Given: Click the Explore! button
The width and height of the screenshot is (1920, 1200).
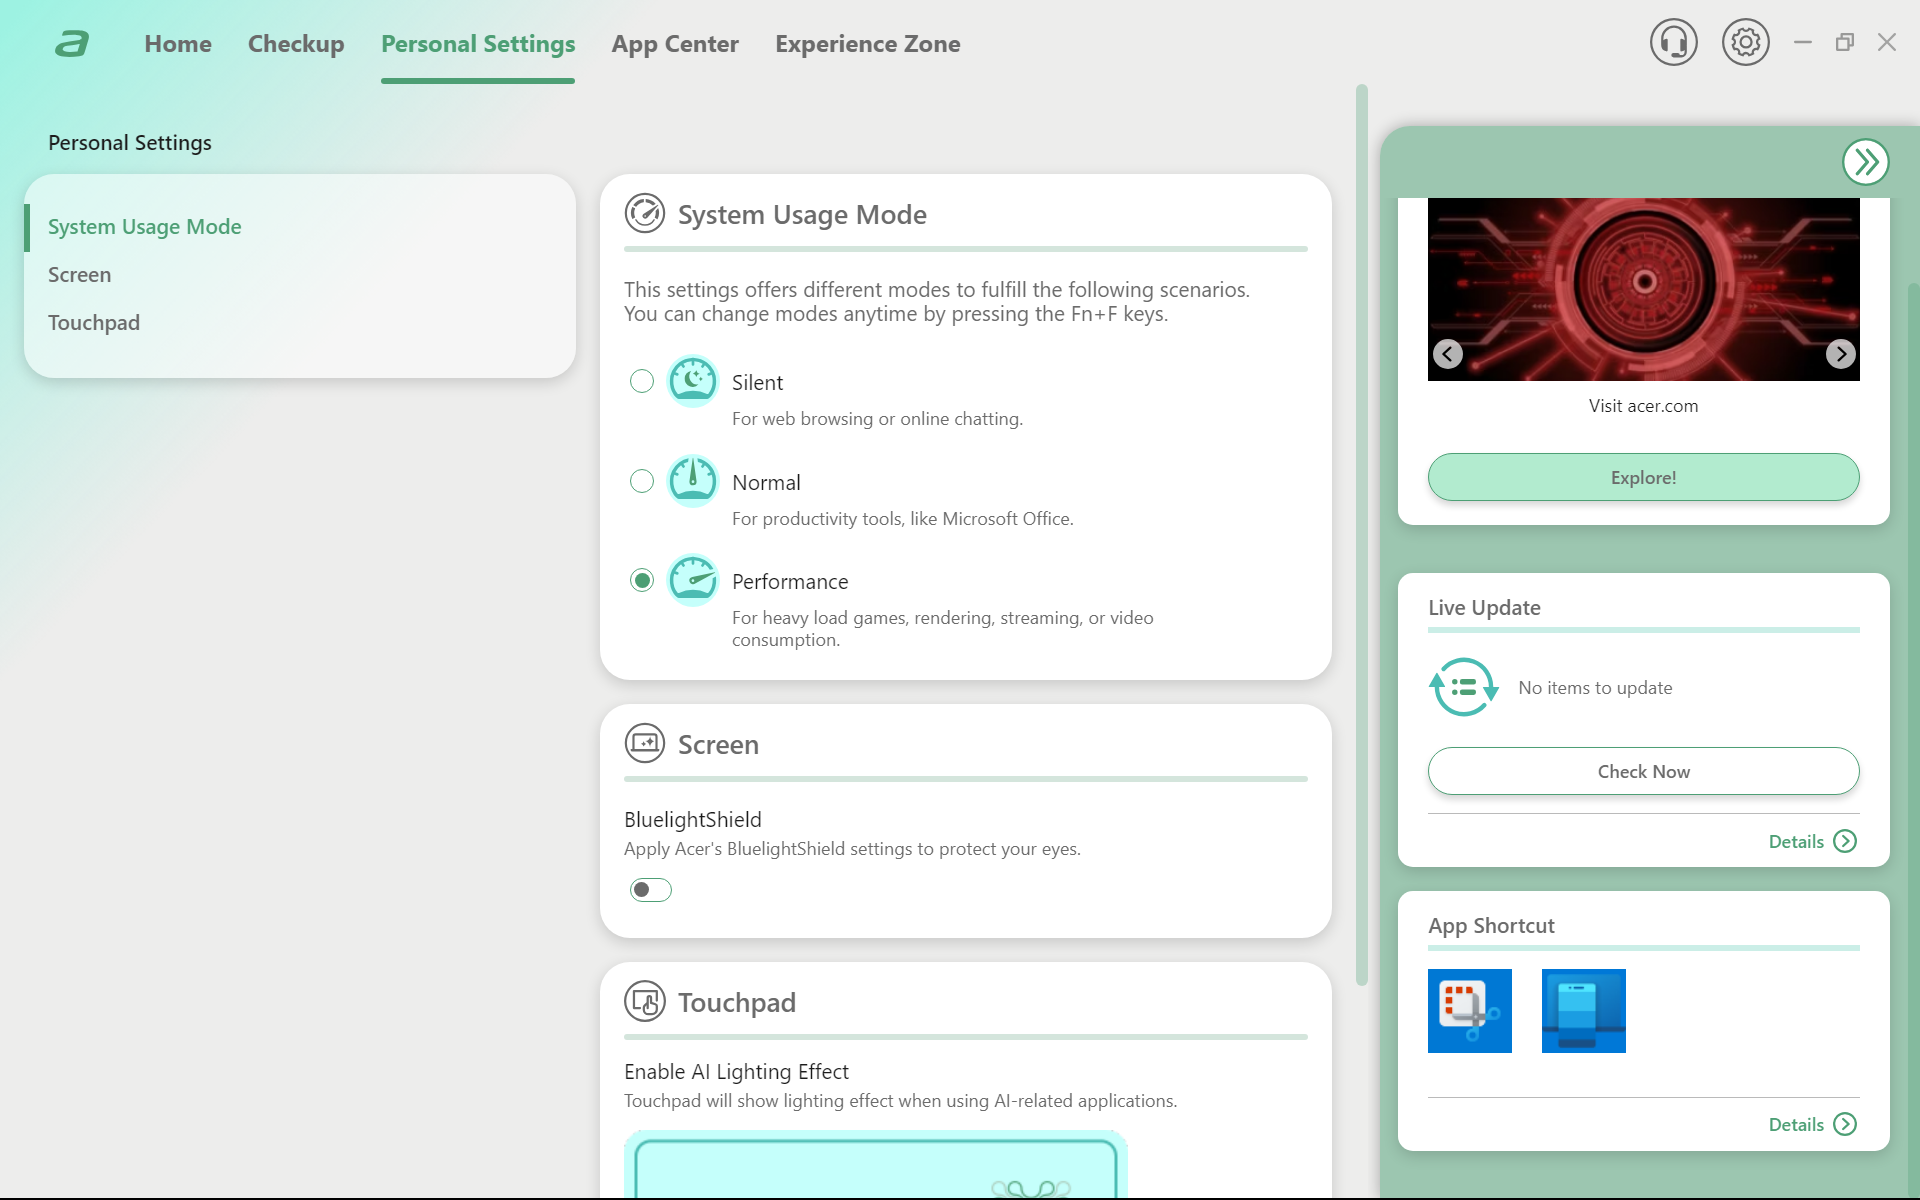Looking at the screenshot, I should 1644,477.
